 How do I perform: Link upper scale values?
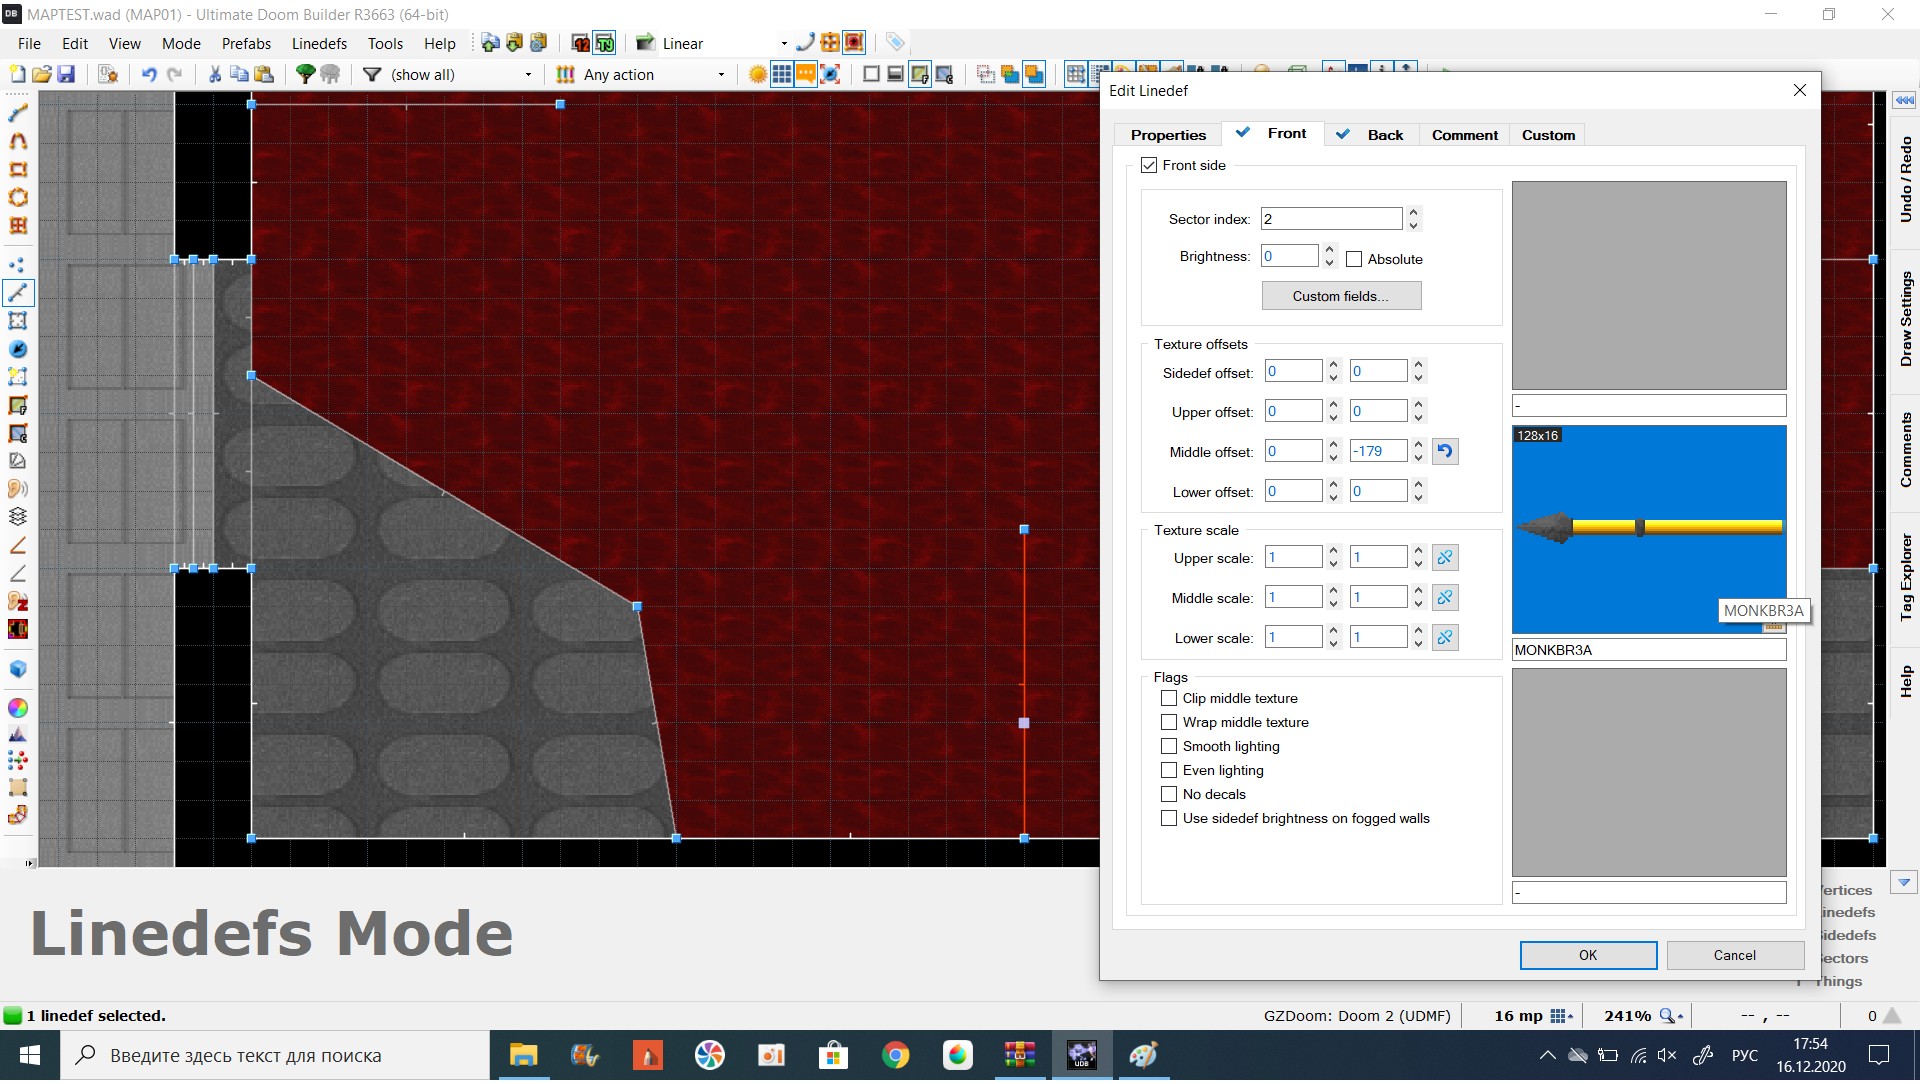pyautogui.click(x=1445, y=558)
